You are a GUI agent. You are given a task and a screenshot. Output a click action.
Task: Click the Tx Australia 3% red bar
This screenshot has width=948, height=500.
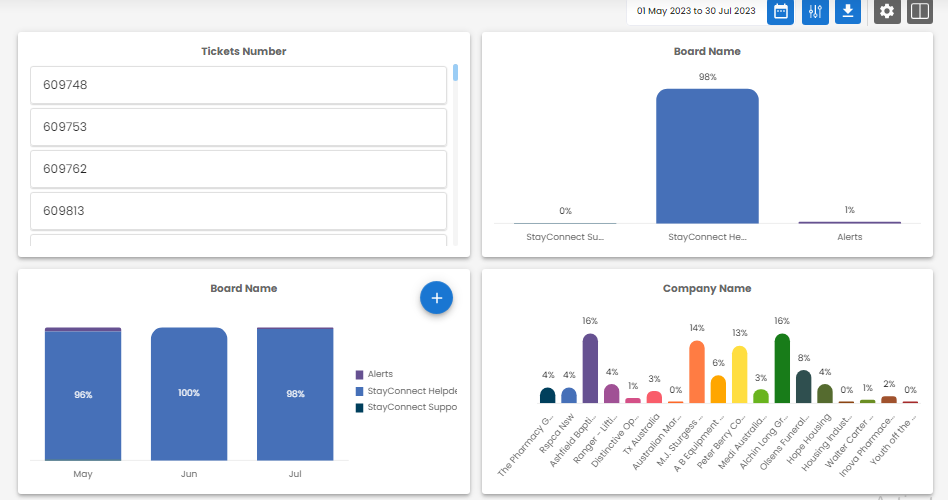coord(654,397)
